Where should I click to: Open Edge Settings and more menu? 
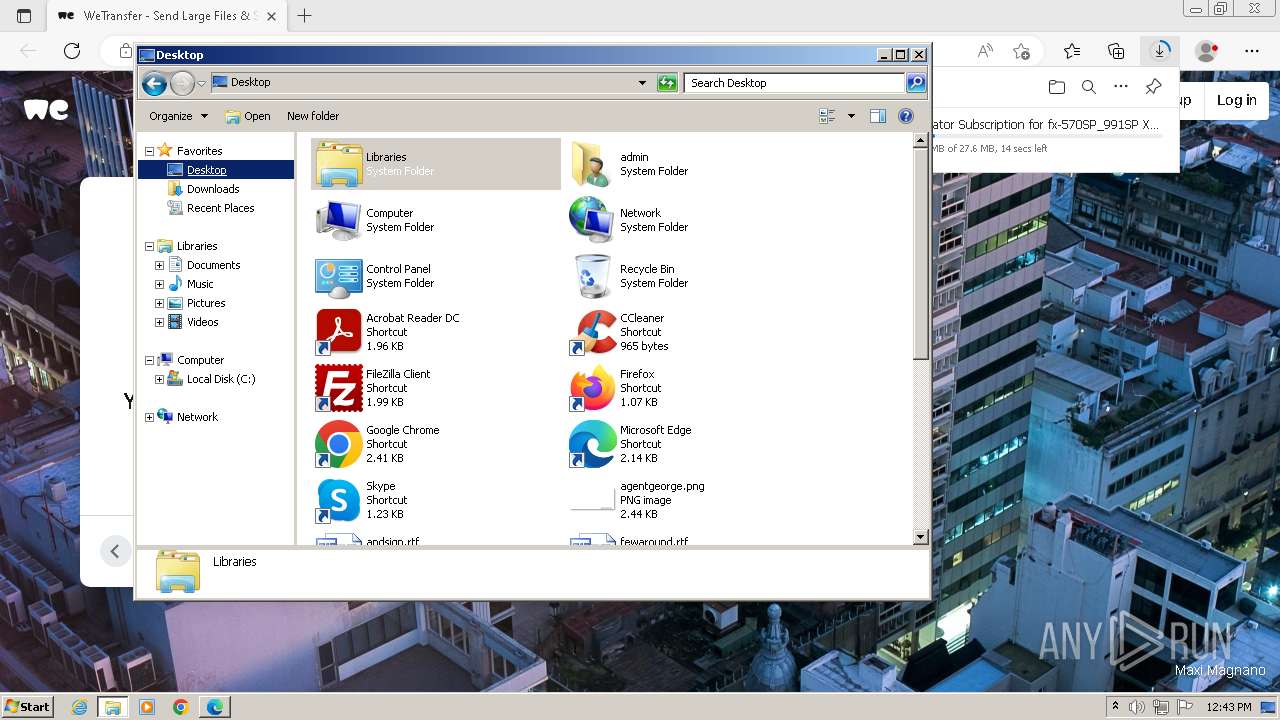coord(1252,51)
